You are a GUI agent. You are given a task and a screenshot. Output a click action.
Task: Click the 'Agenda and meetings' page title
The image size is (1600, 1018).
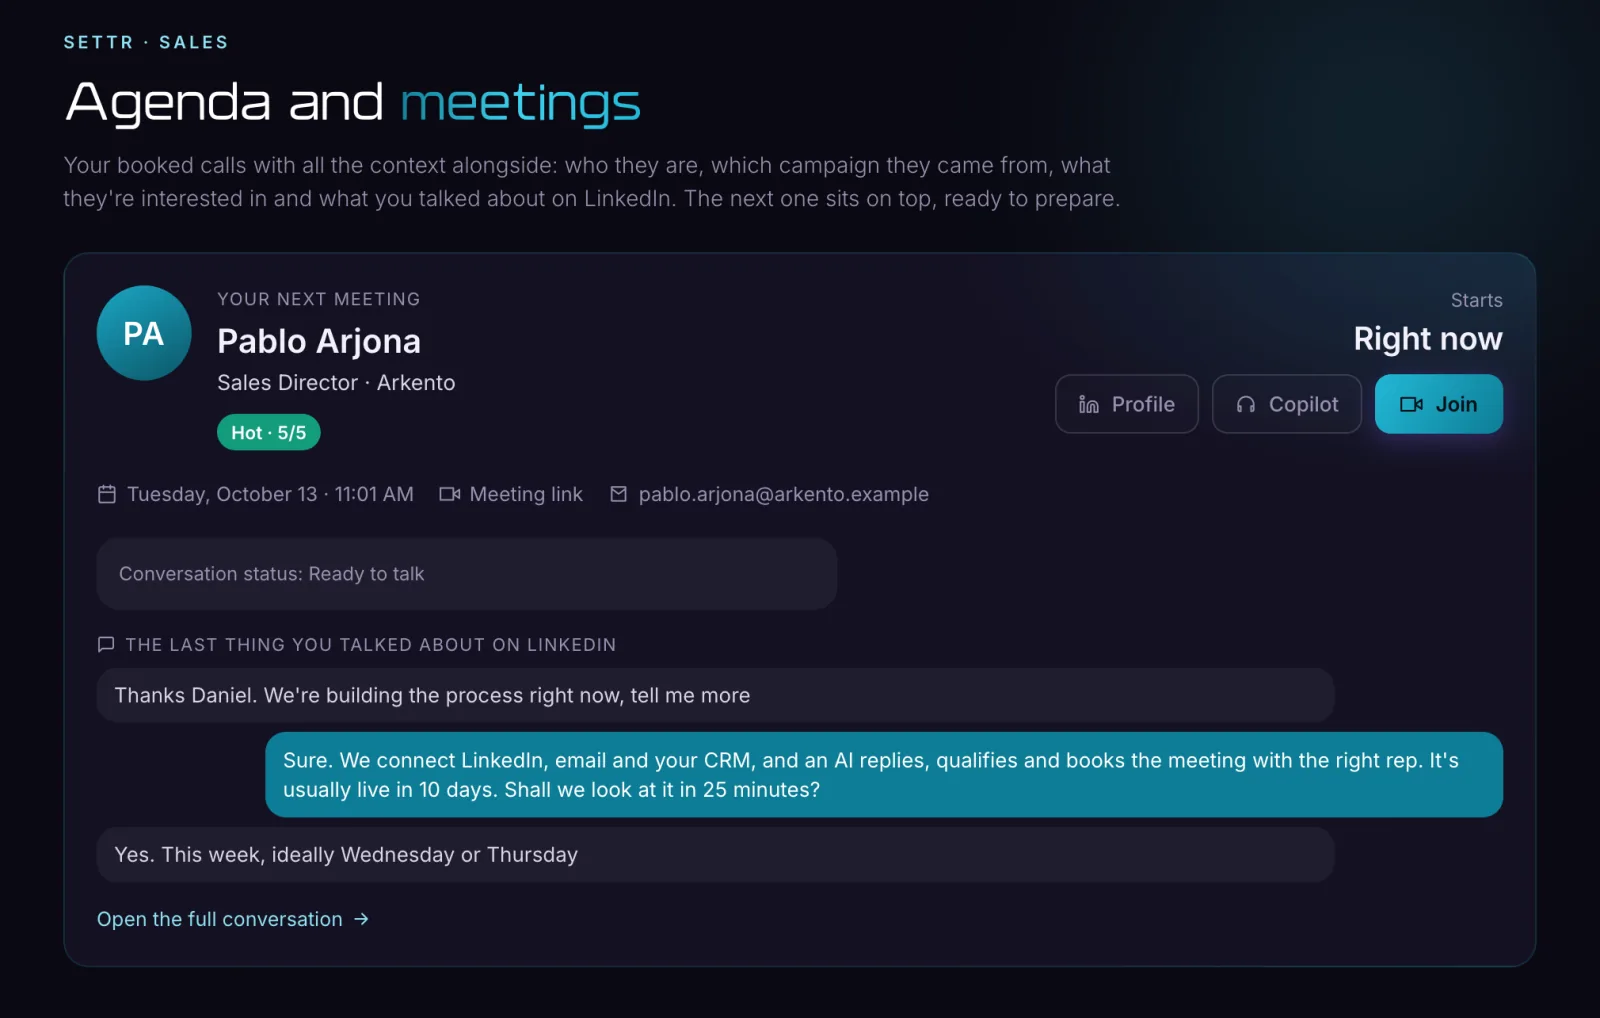pos(353,103)
